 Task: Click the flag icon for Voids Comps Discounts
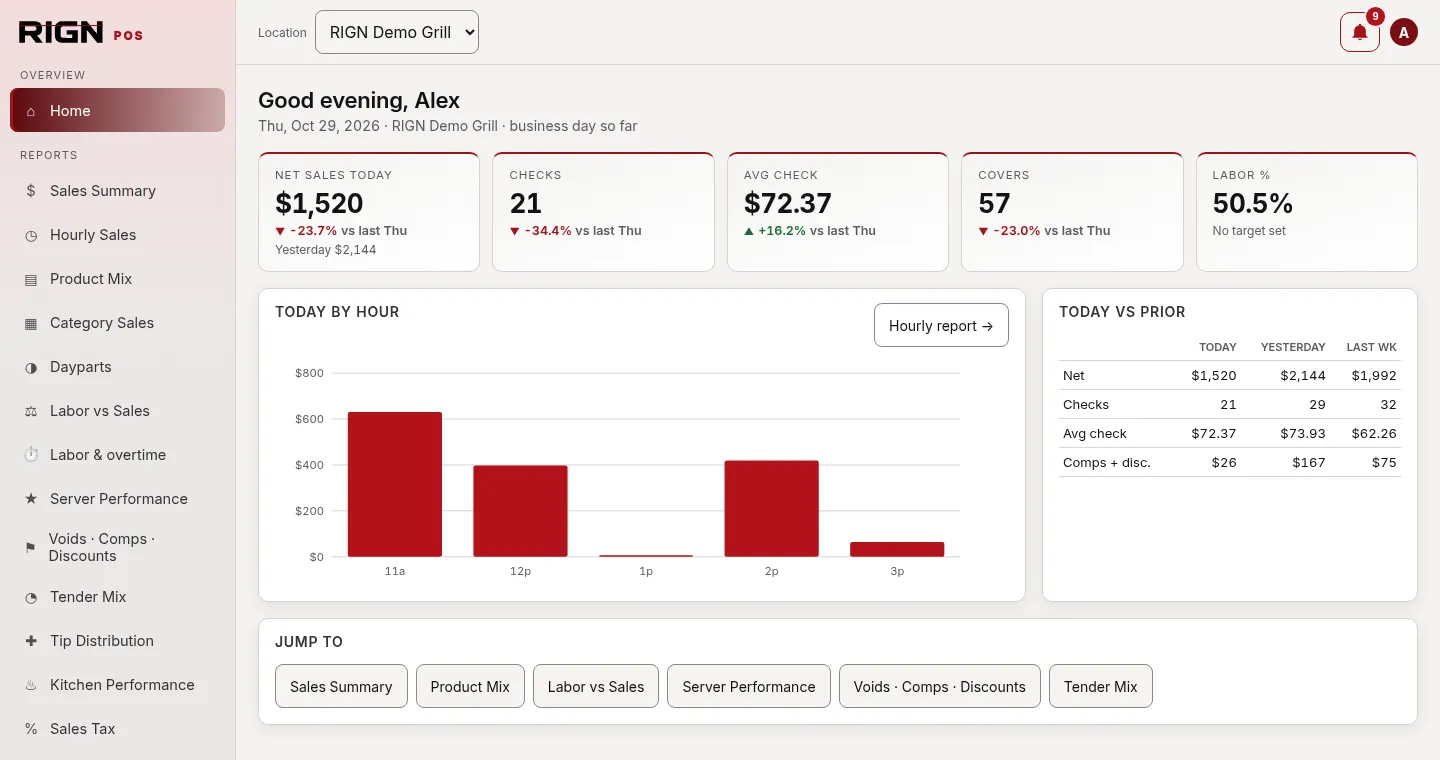pyautogui.click(x=30, y=547)
